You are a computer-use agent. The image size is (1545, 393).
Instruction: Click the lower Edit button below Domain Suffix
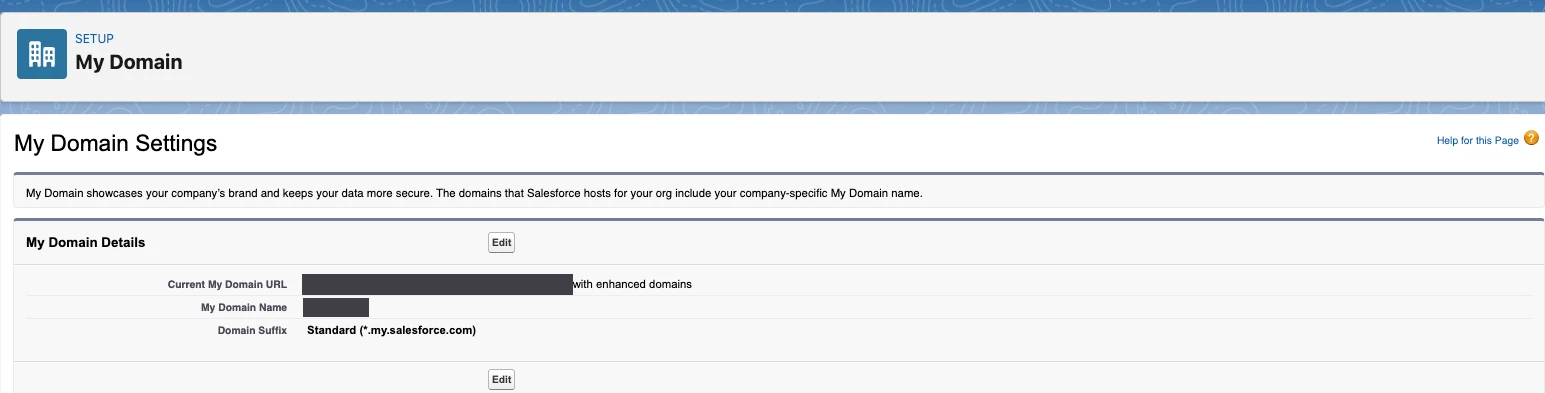pyautogui.click(x=501, y=380)
